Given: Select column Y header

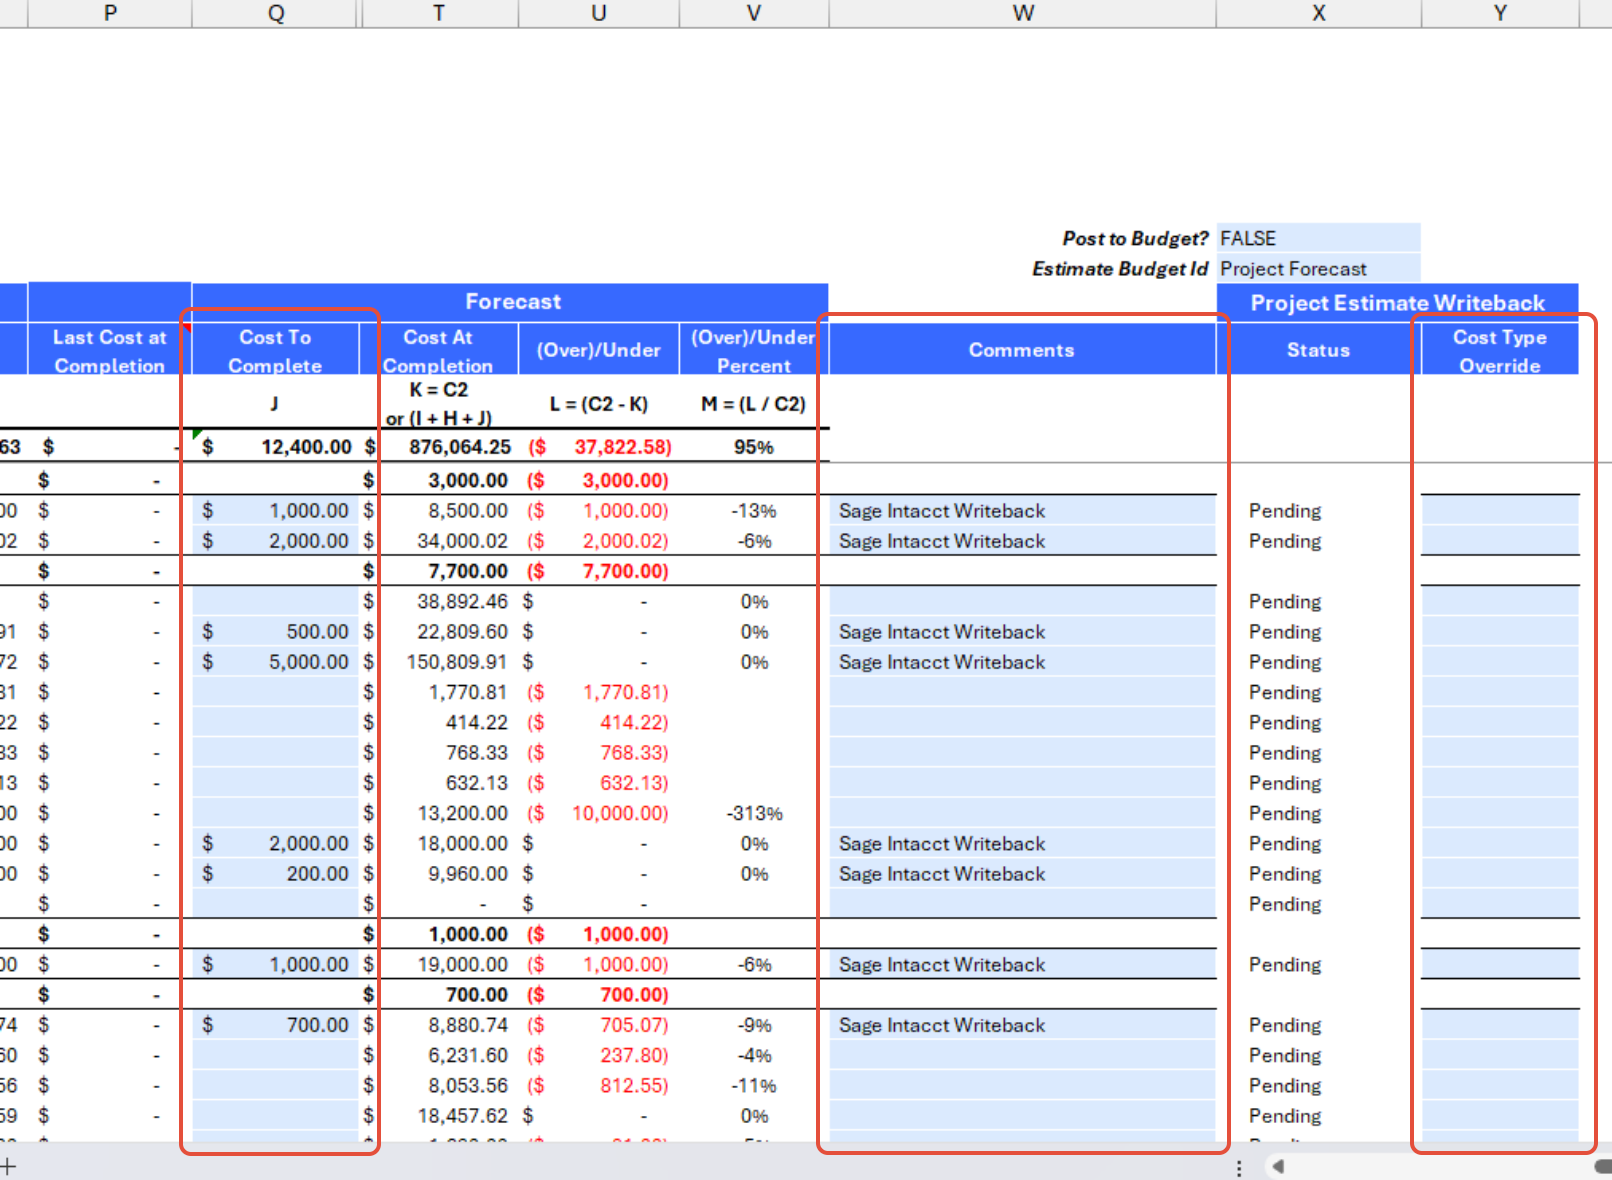Looking at the screenshot, I should coord(1500,13).
